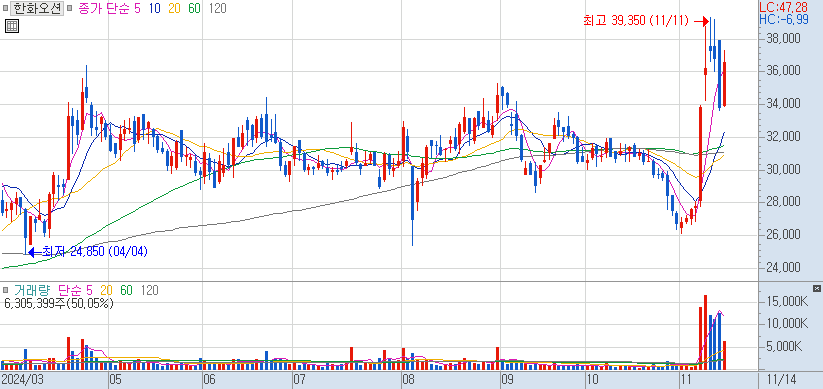Click the 26,000 price axis label
The height and width of the screenshot is (389, 823).
[785, 234]
